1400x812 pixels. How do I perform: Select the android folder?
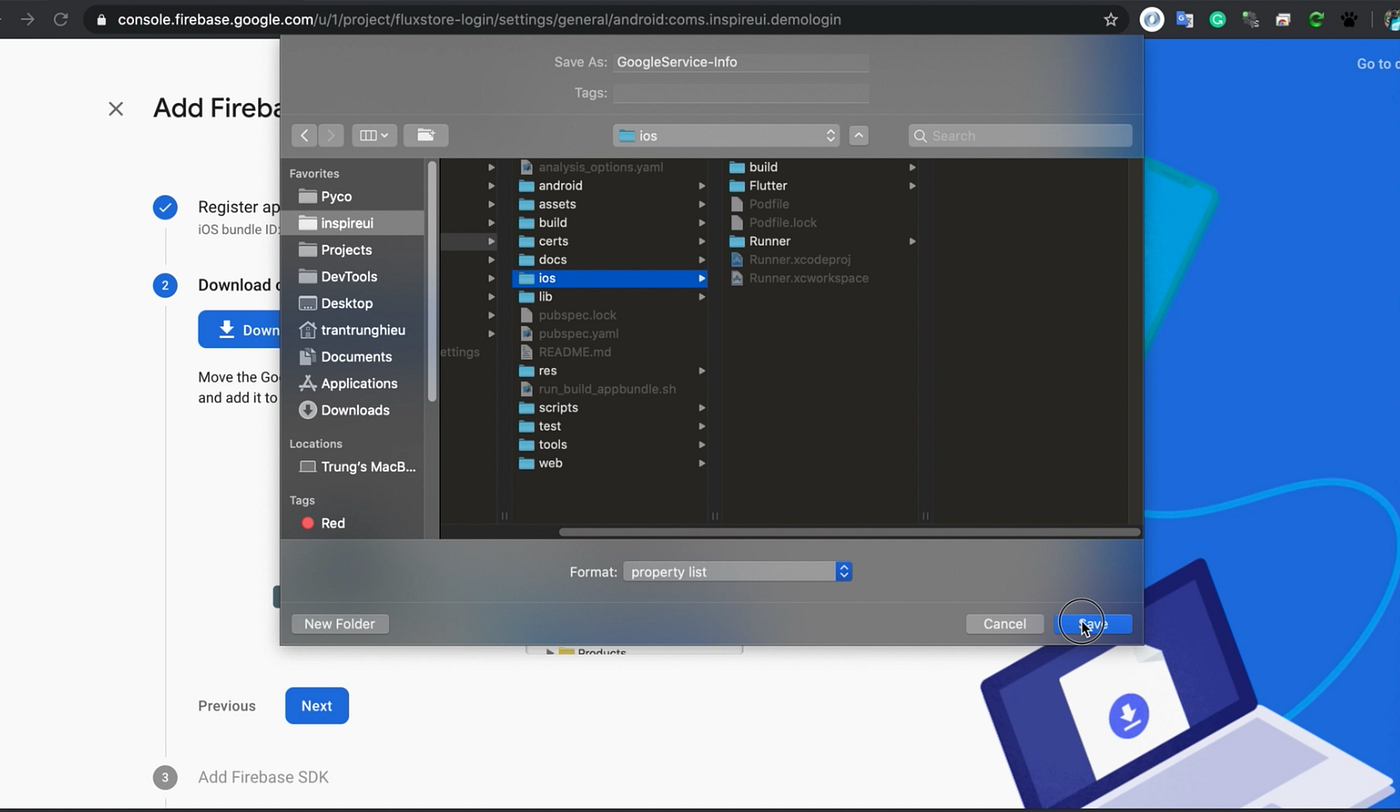point(610,185)
